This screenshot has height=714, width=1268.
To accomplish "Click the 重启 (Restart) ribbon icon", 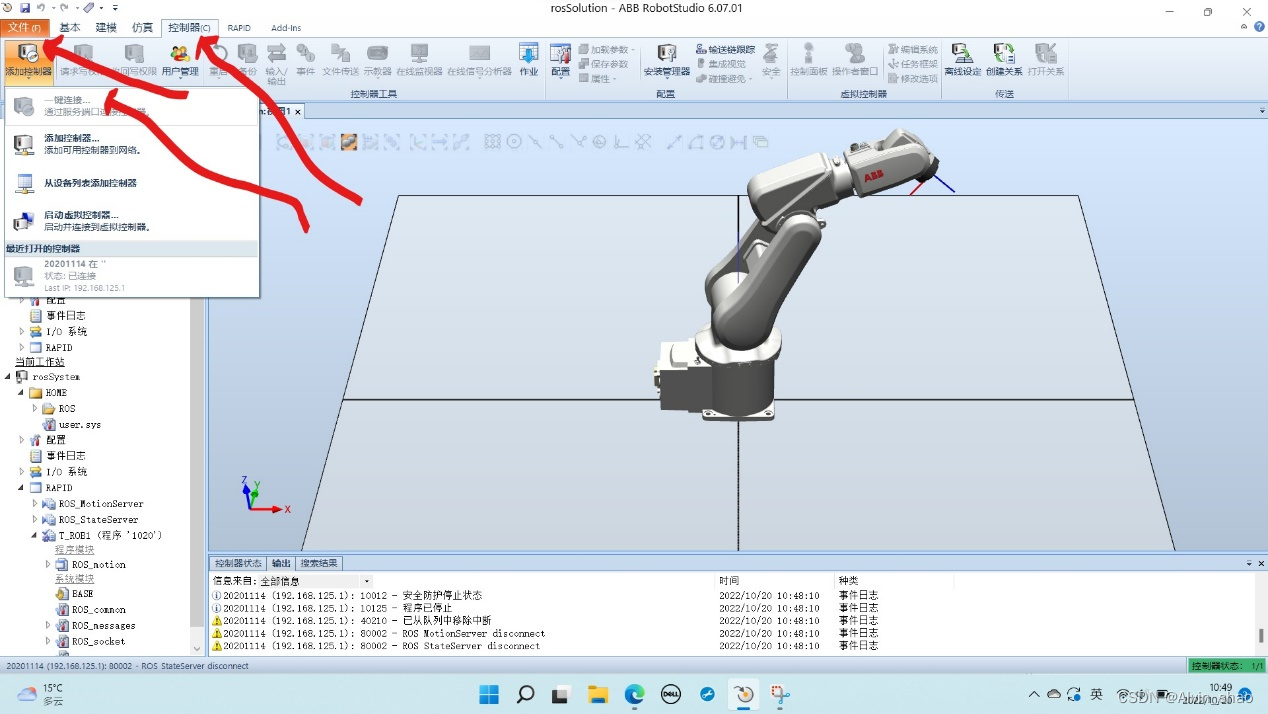I will [218, 60].
